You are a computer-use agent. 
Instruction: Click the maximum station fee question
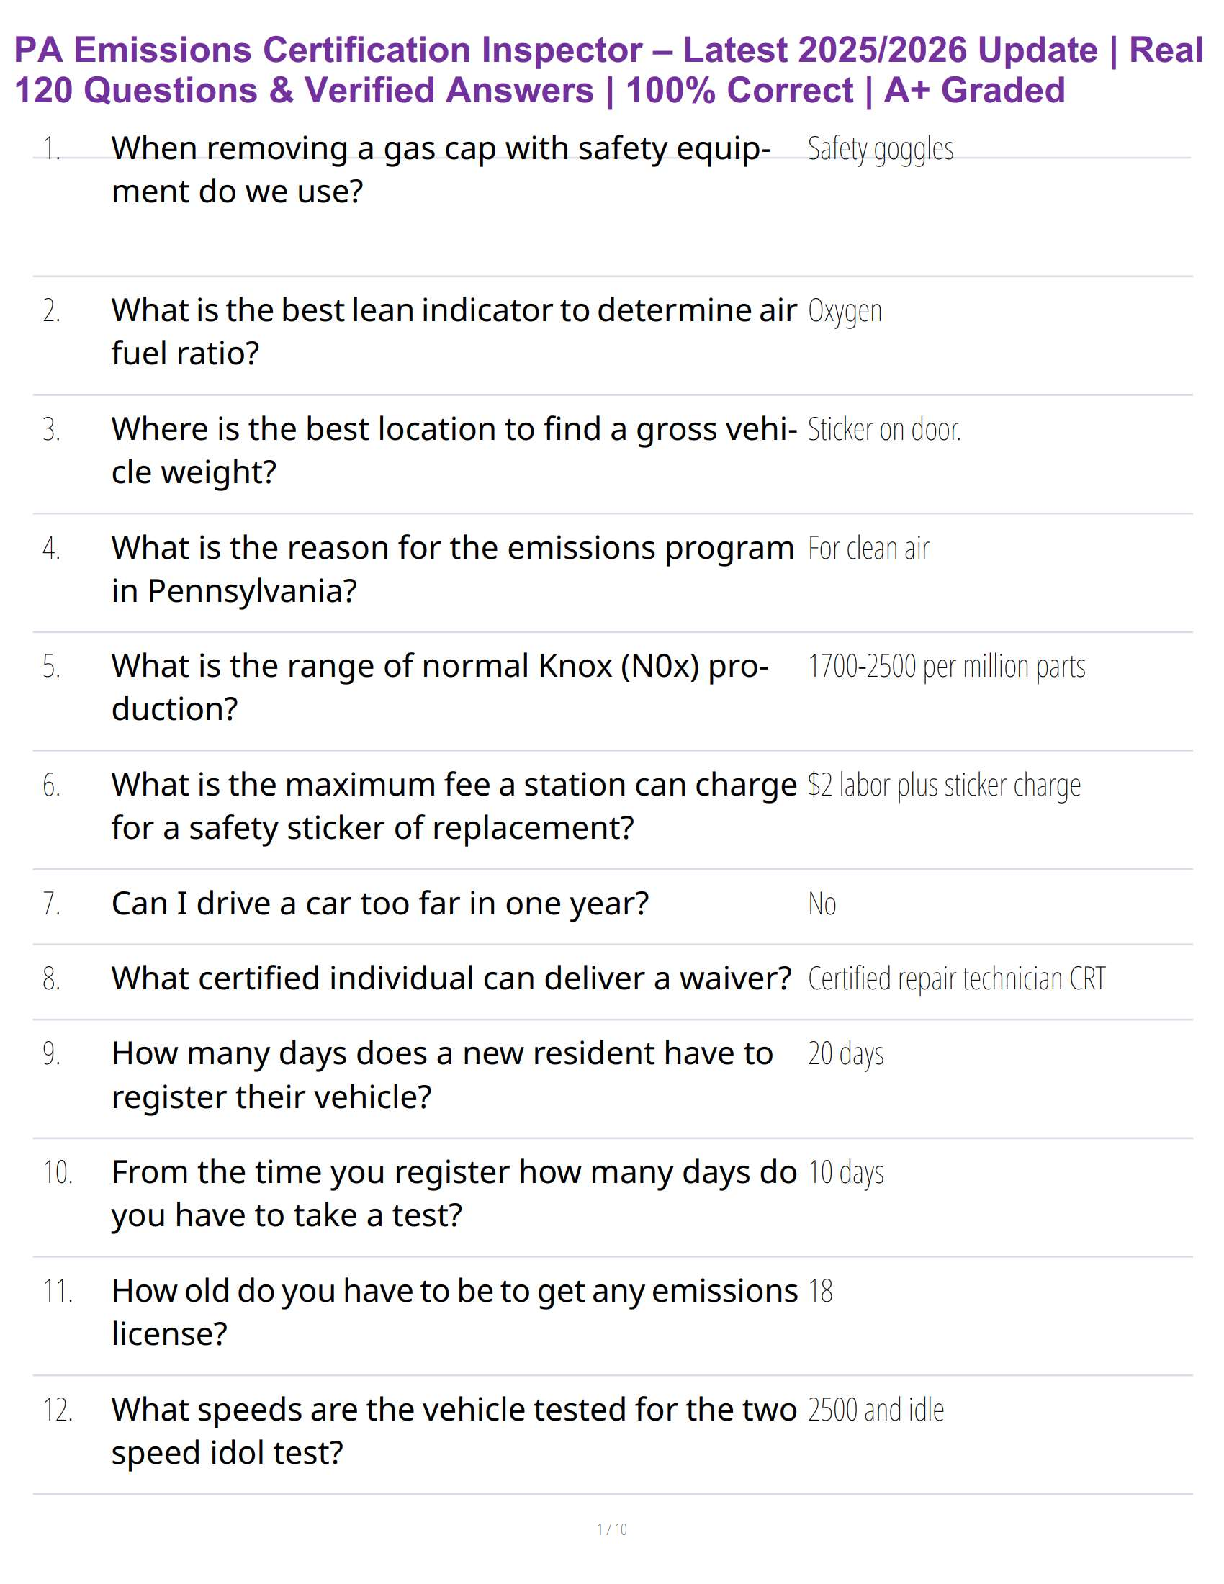pyautogui.click(x=453, y=806)
